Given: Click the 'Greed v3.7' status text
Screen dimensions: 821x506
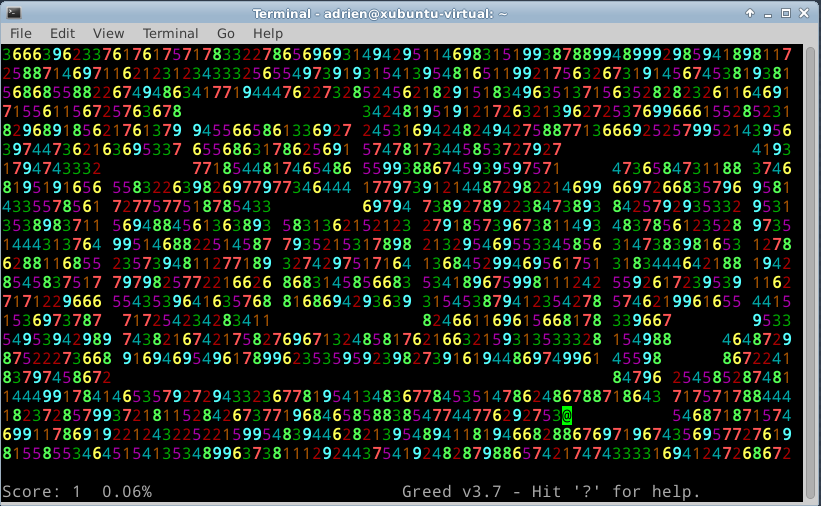Looking at the screenshot, I should 451,491.
